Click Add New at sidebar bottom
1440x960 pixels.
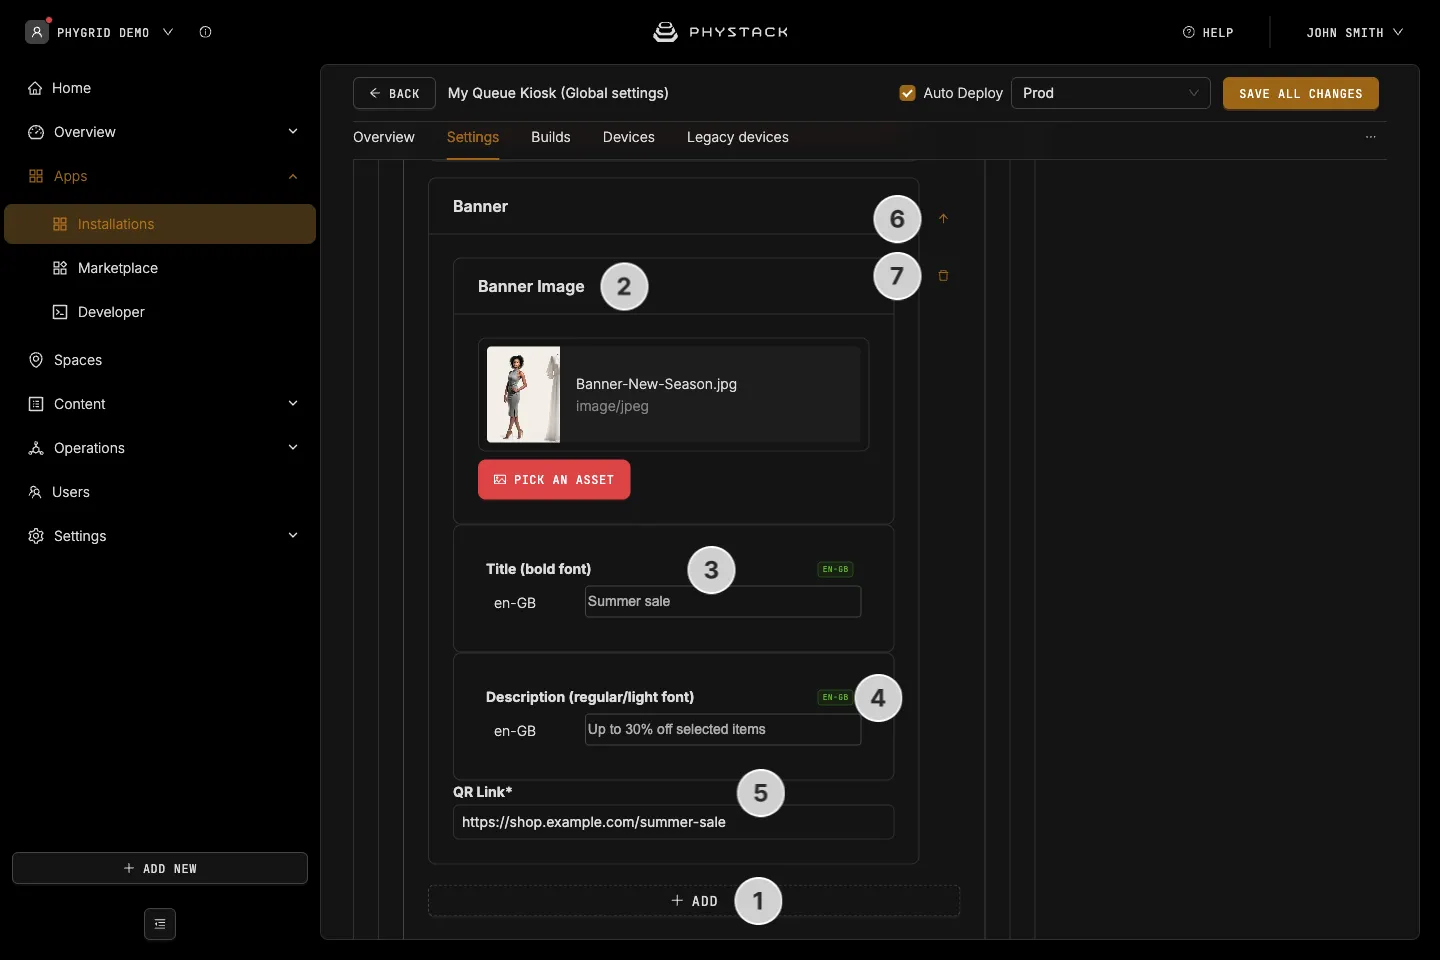(x=160, y=868)
